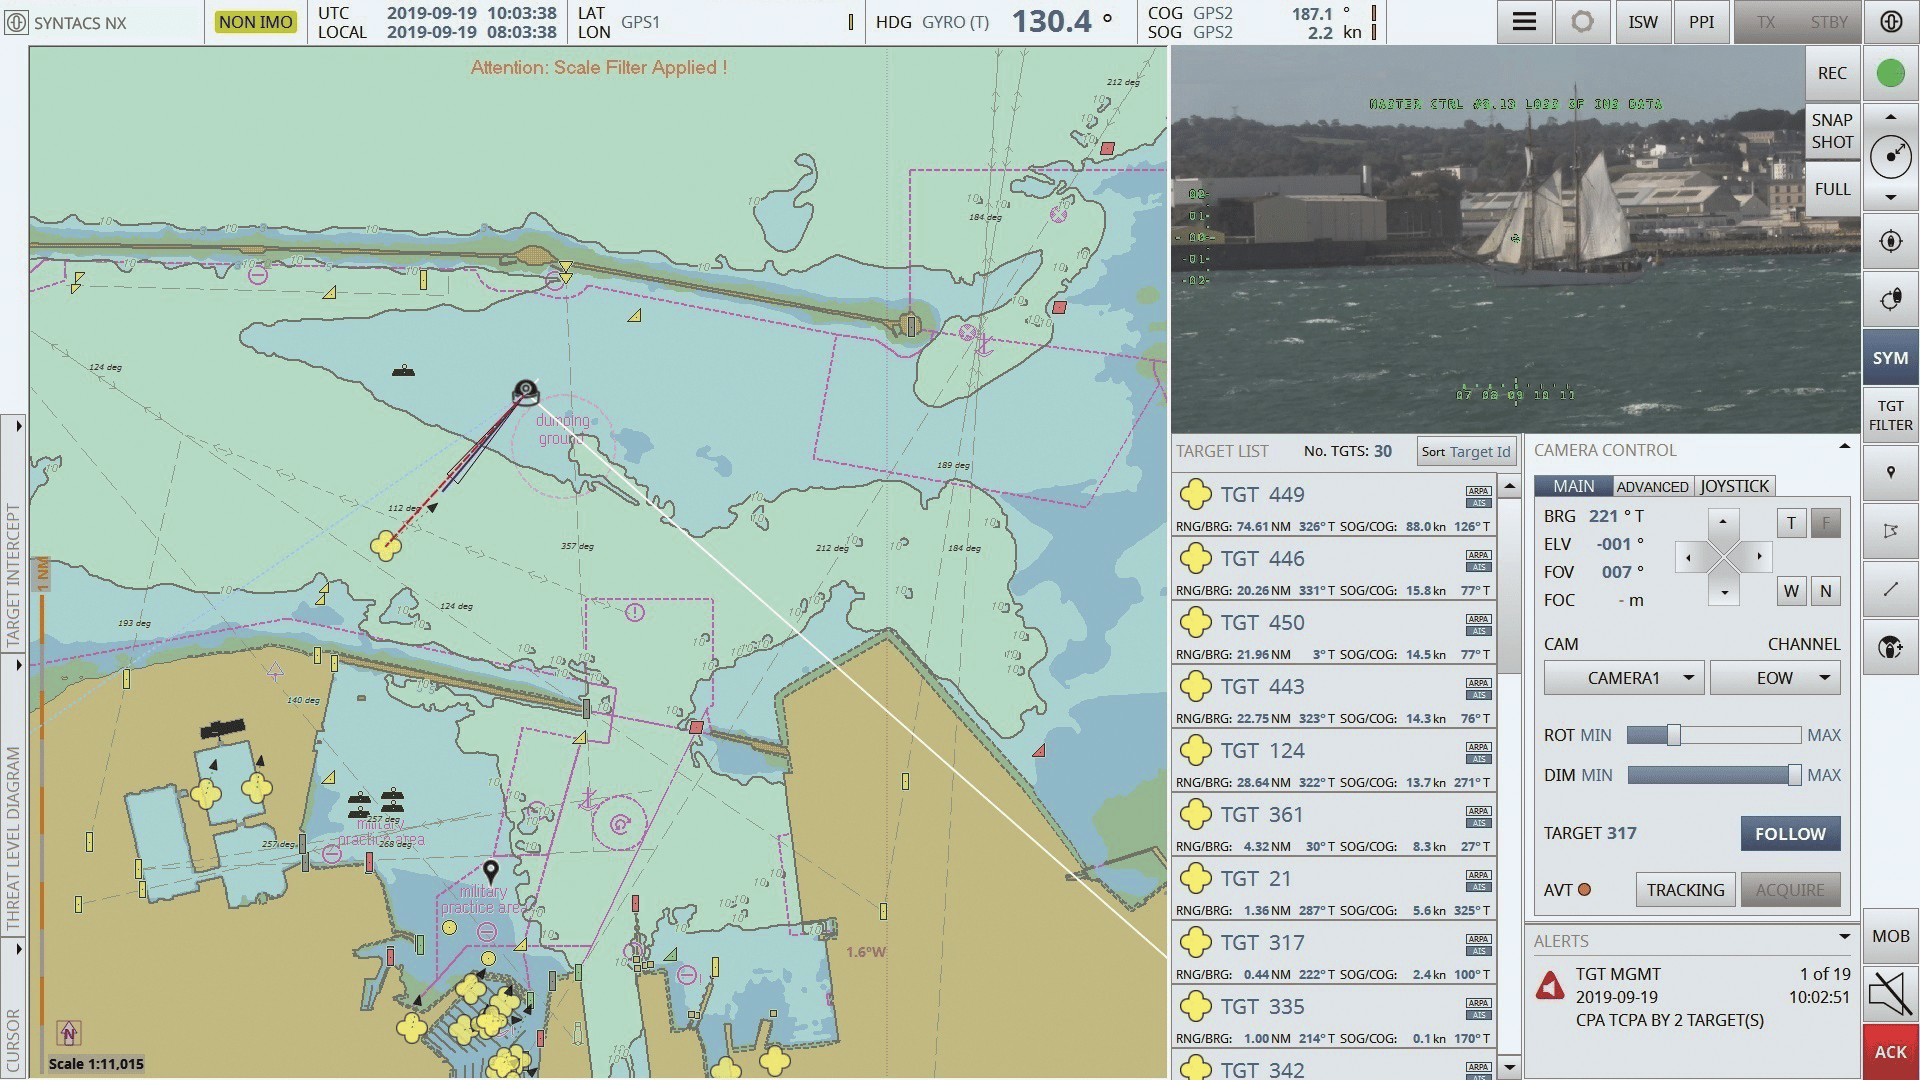Click the map pin marker tool
The height and width of the screenshot is (1080, 1920).
click(x=1890, y=473)
